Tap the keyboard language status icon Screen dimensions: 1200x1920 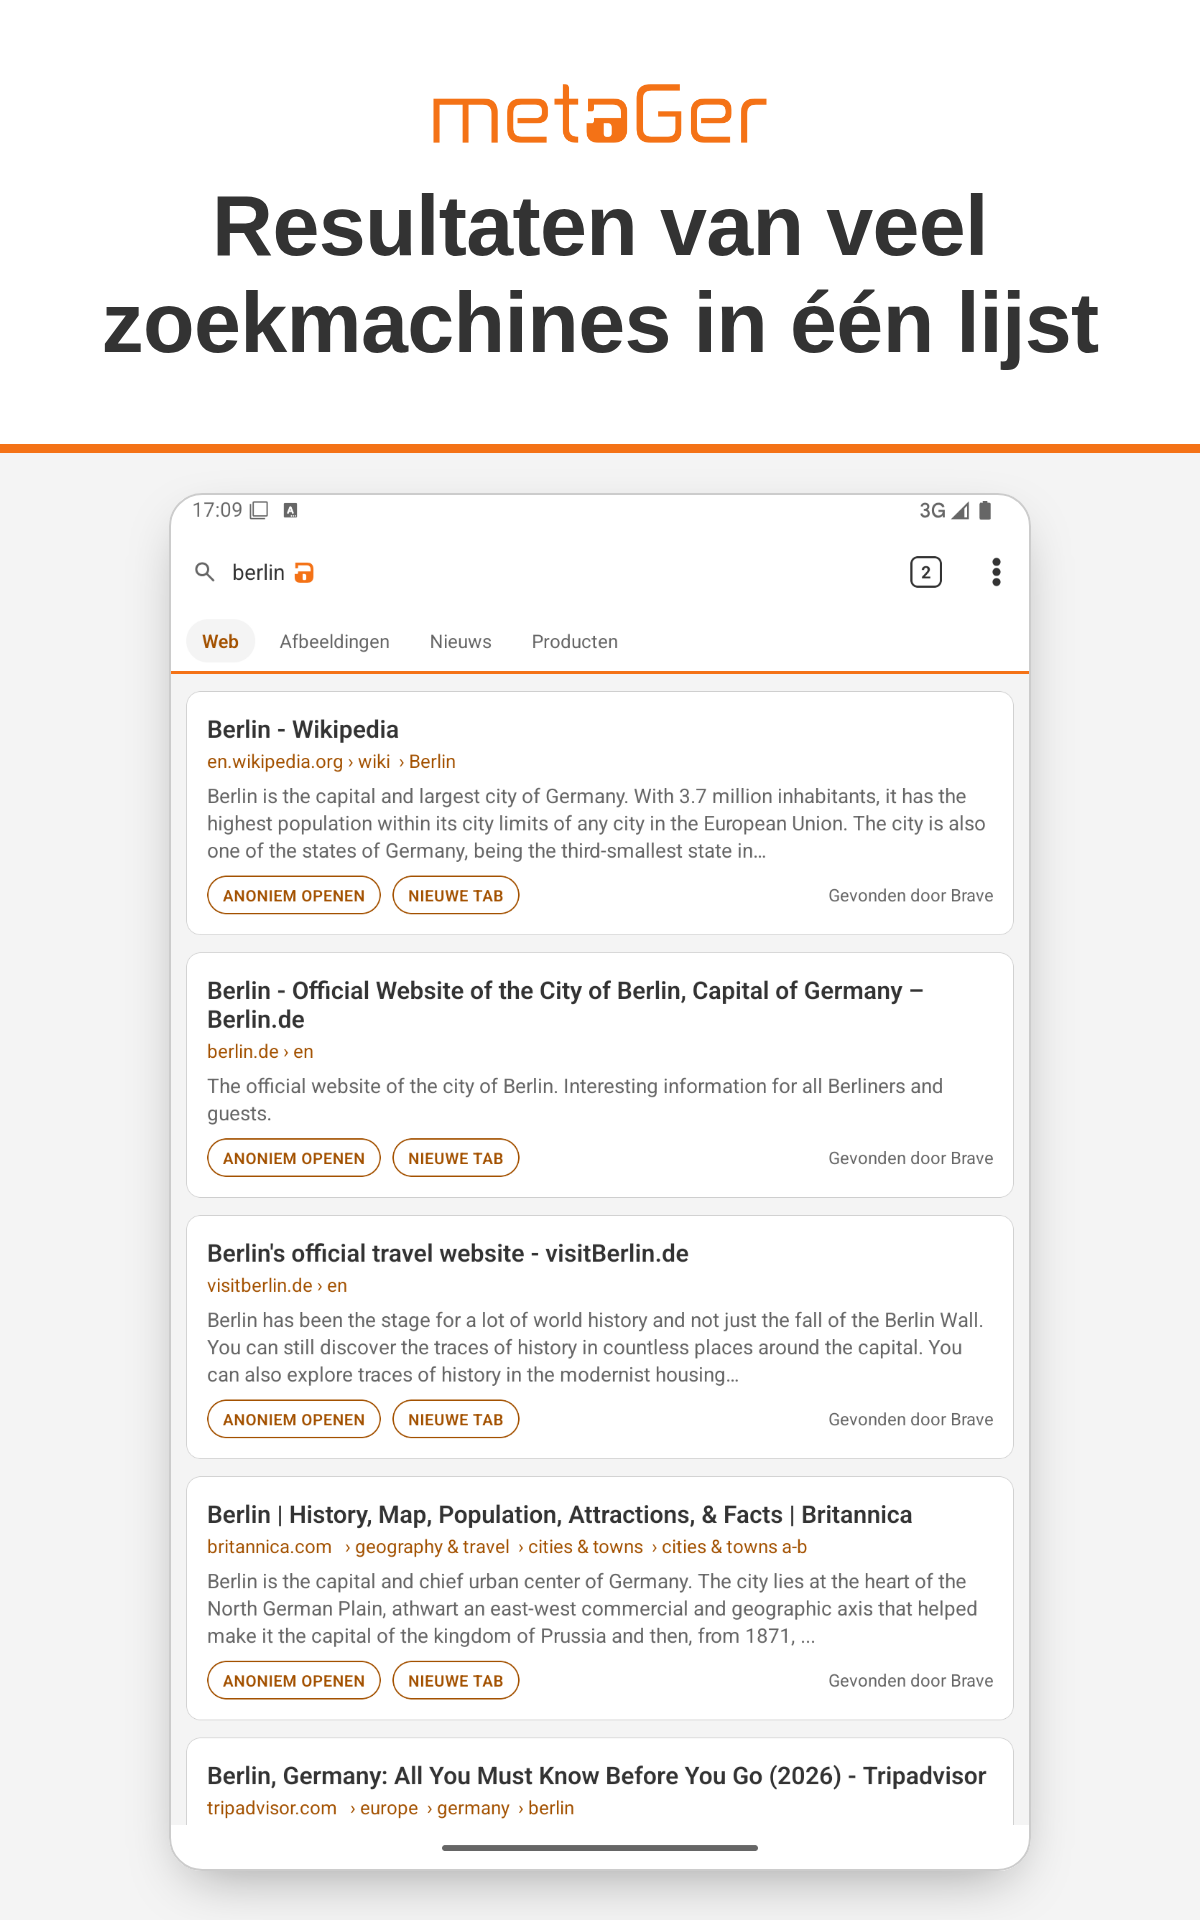tap(291, 510)
